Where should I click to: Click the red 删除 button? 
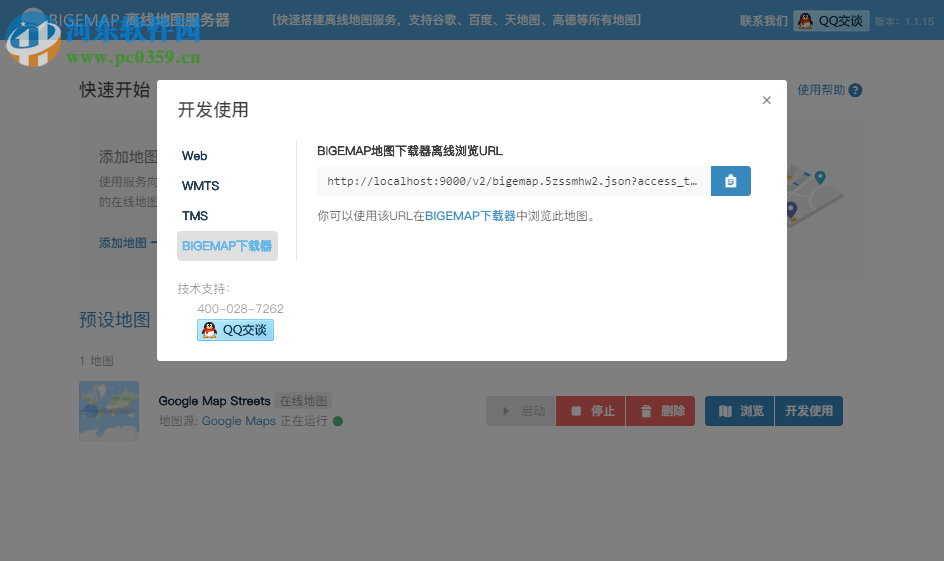661,411
